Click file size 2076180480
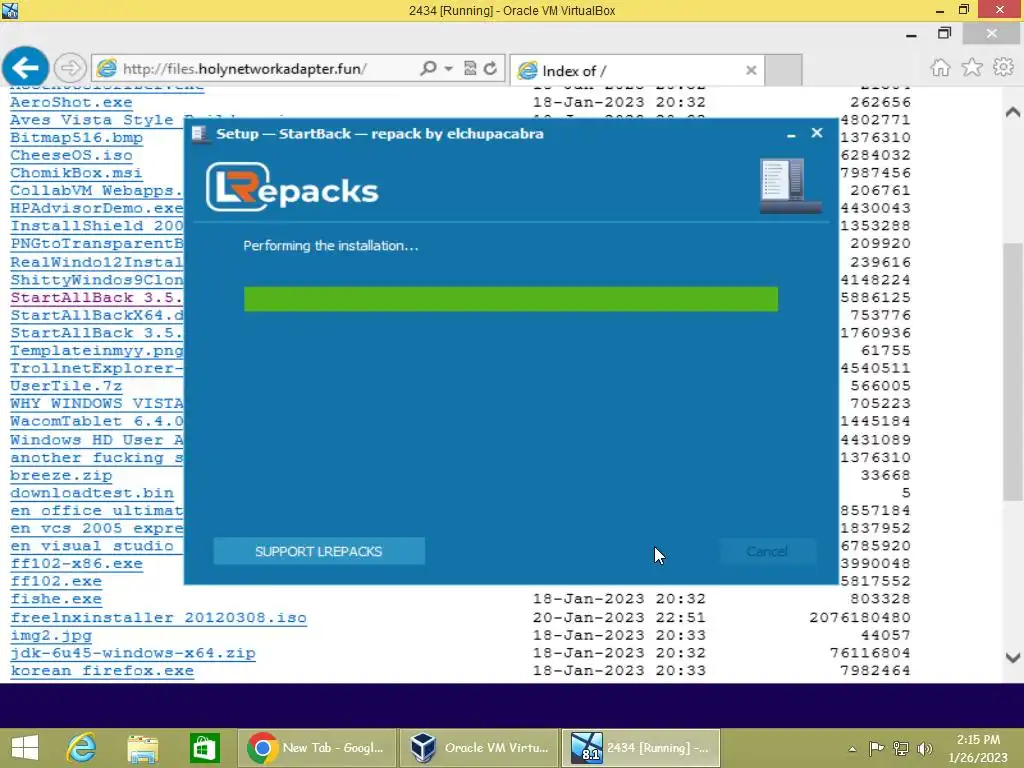 859,618
